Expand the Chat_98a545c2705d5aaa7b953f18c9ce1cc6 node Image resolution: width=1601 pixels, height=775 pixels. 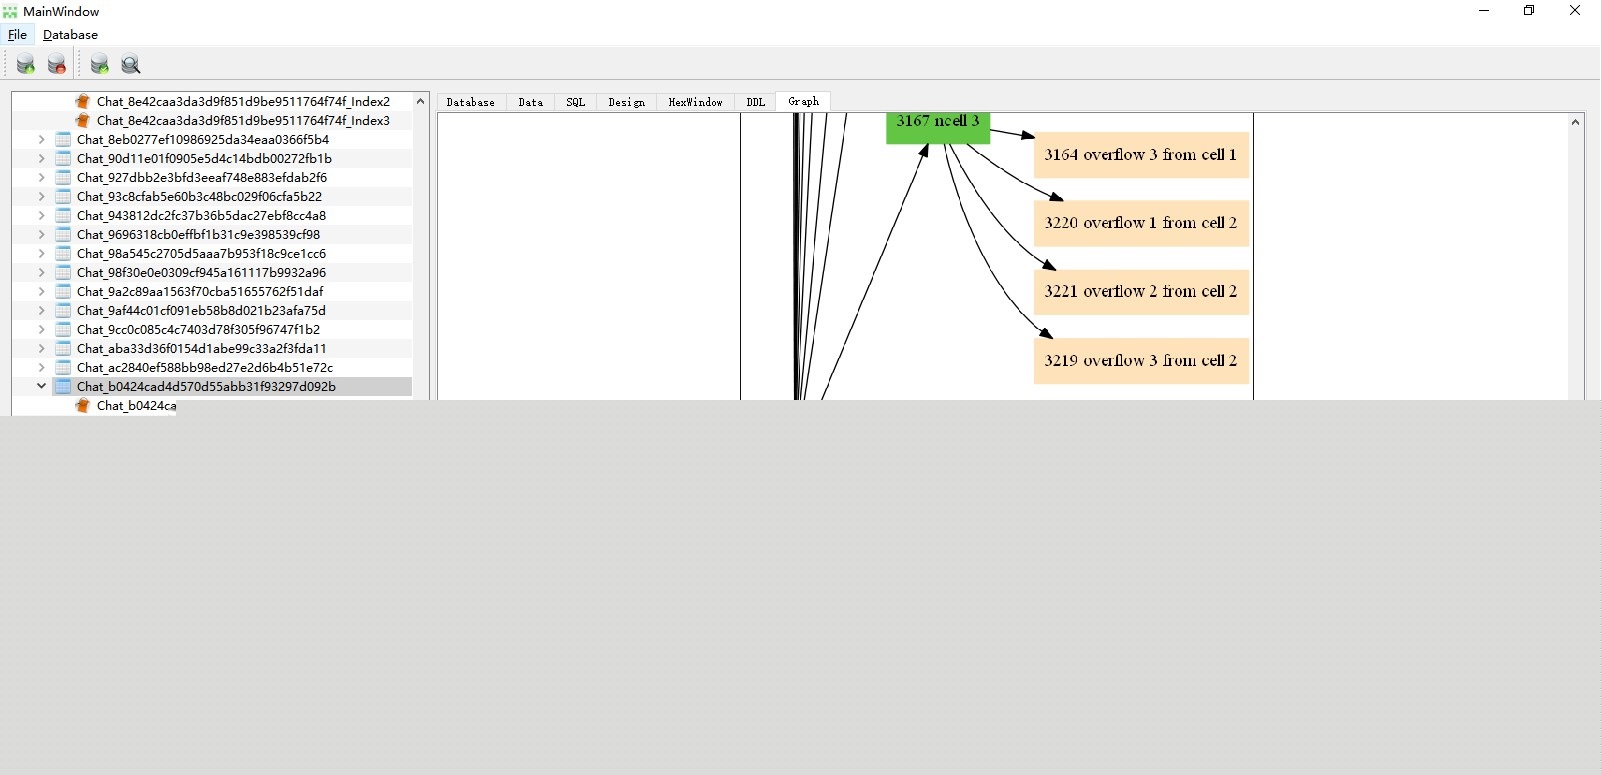click(41, 253)
